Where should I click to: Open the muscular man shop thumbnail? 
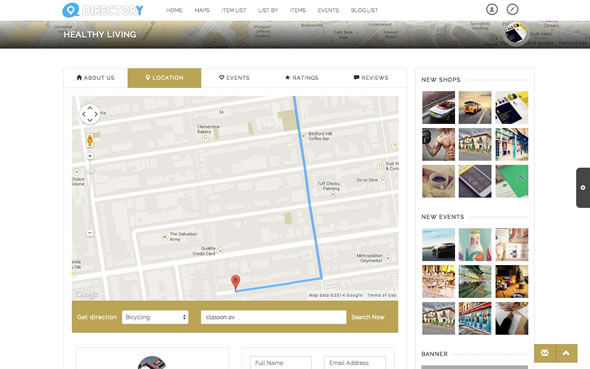(438, 144)
